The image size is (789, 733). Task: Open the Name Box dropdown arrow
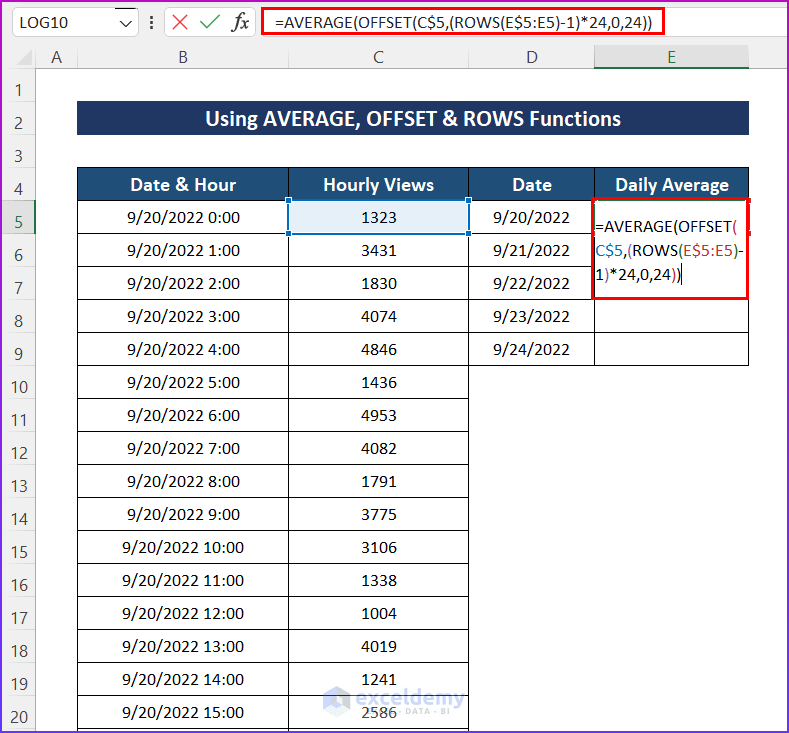click(126, 23)
